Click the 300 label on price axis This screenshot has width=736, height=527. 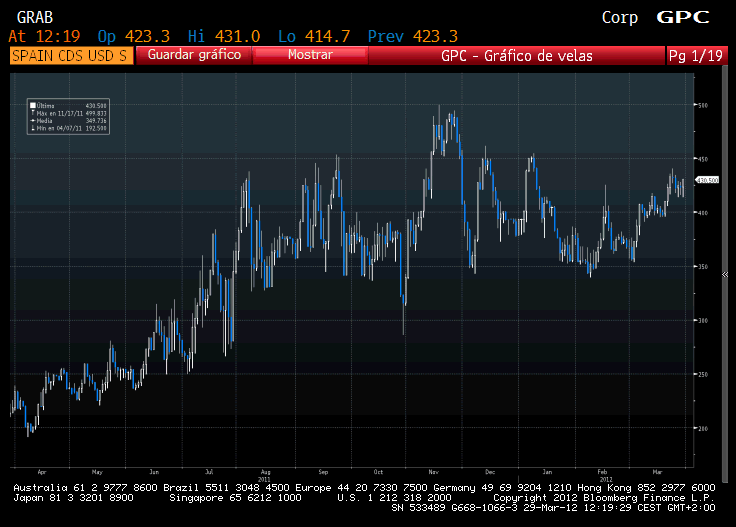703,321
